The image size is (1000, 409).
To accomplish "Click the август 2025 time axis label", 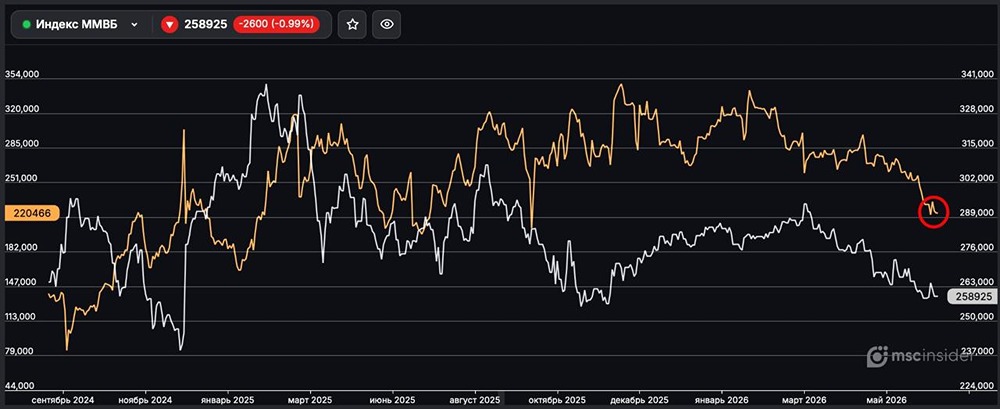I will (475, 400).
